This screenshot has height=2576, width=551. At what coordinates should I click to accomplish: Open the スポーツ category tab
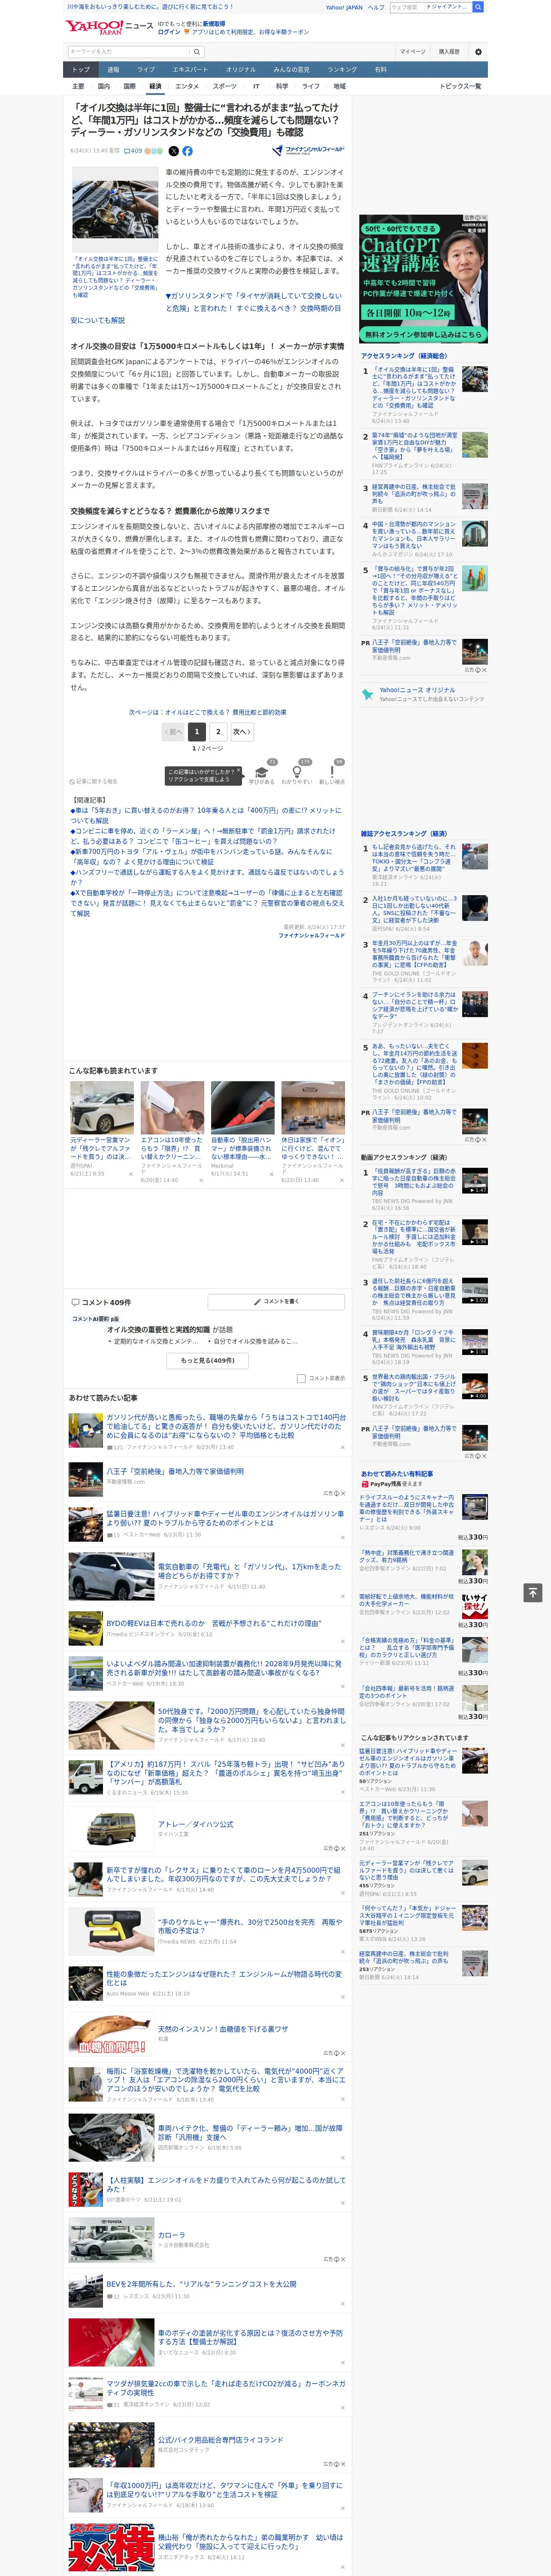point(225,87)
